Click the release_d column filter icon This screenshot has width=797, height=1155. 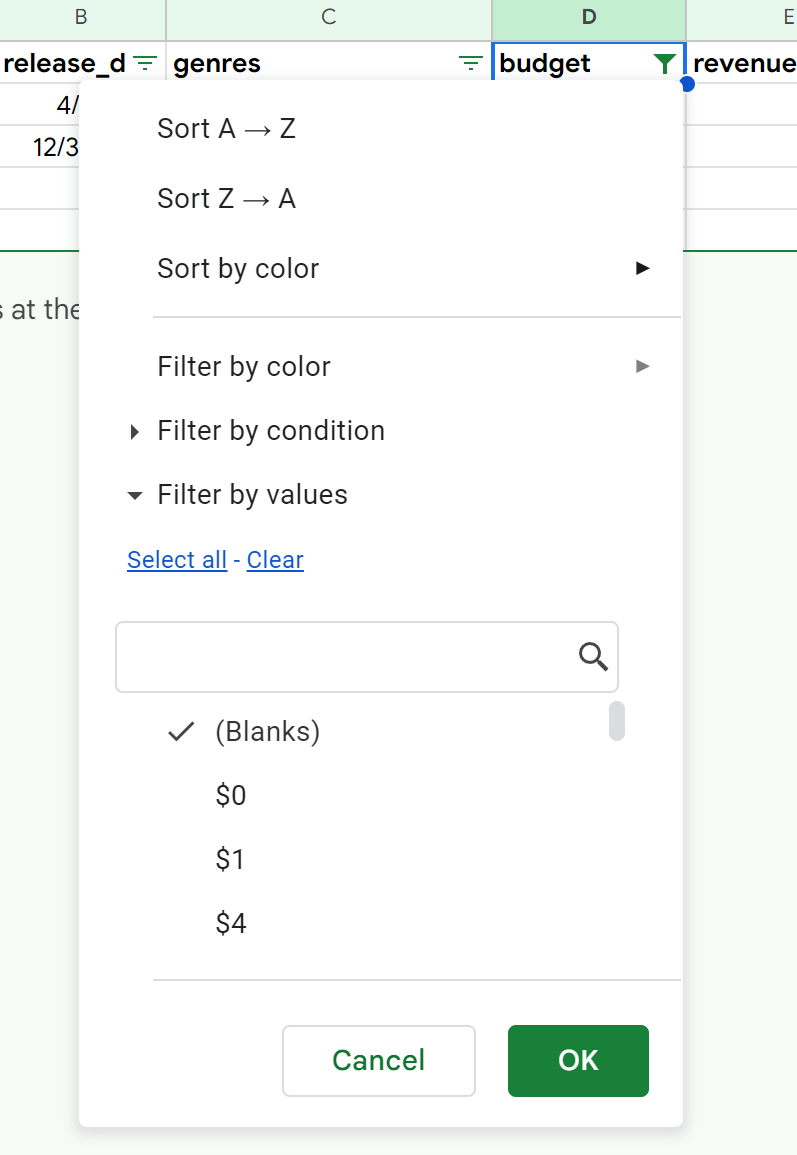click(146, 64)
